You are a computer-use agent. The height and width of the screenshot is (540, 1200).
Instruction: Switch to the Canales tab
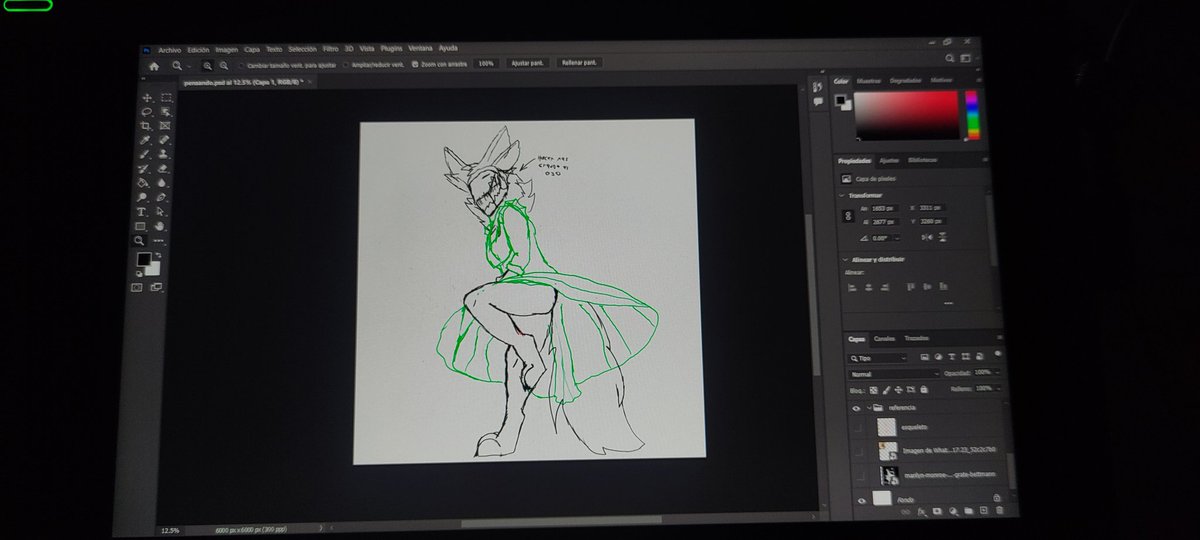pyautogui.click(x=884, y=338)
